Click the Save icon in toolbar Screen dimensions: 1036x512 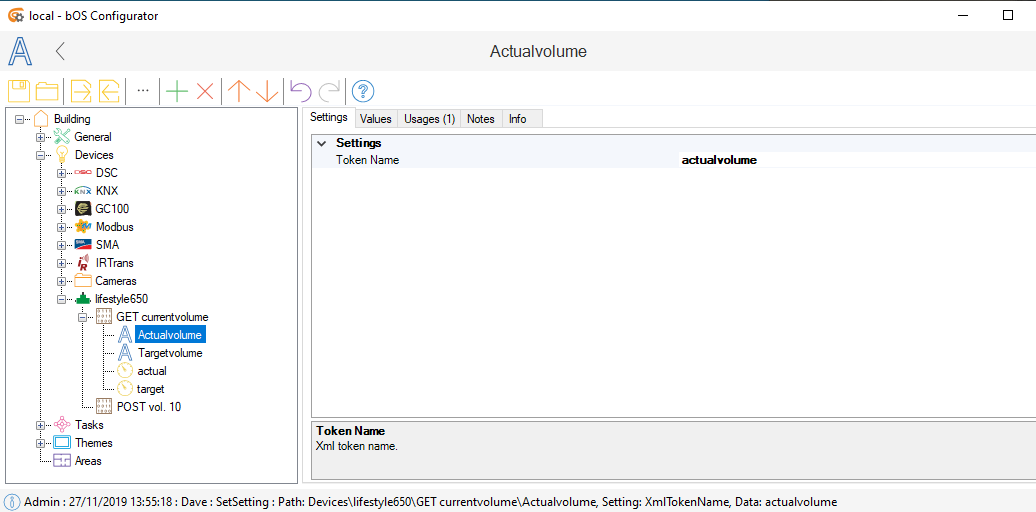click(x=19, y=91)
